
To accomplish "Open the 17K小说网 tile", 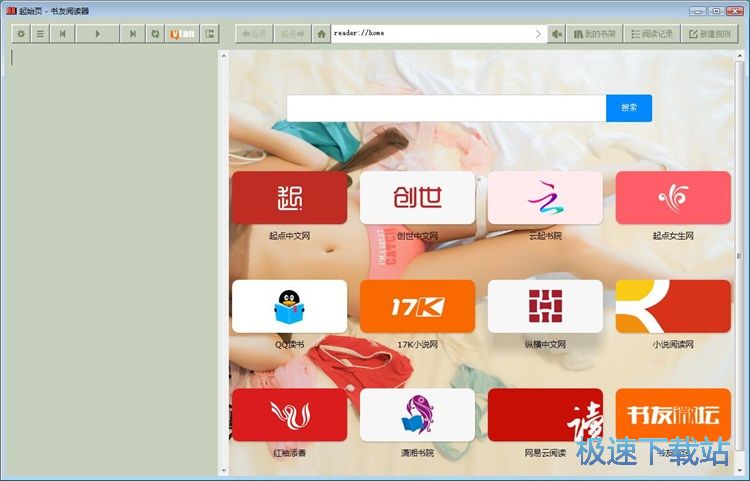I will [417, 306].
